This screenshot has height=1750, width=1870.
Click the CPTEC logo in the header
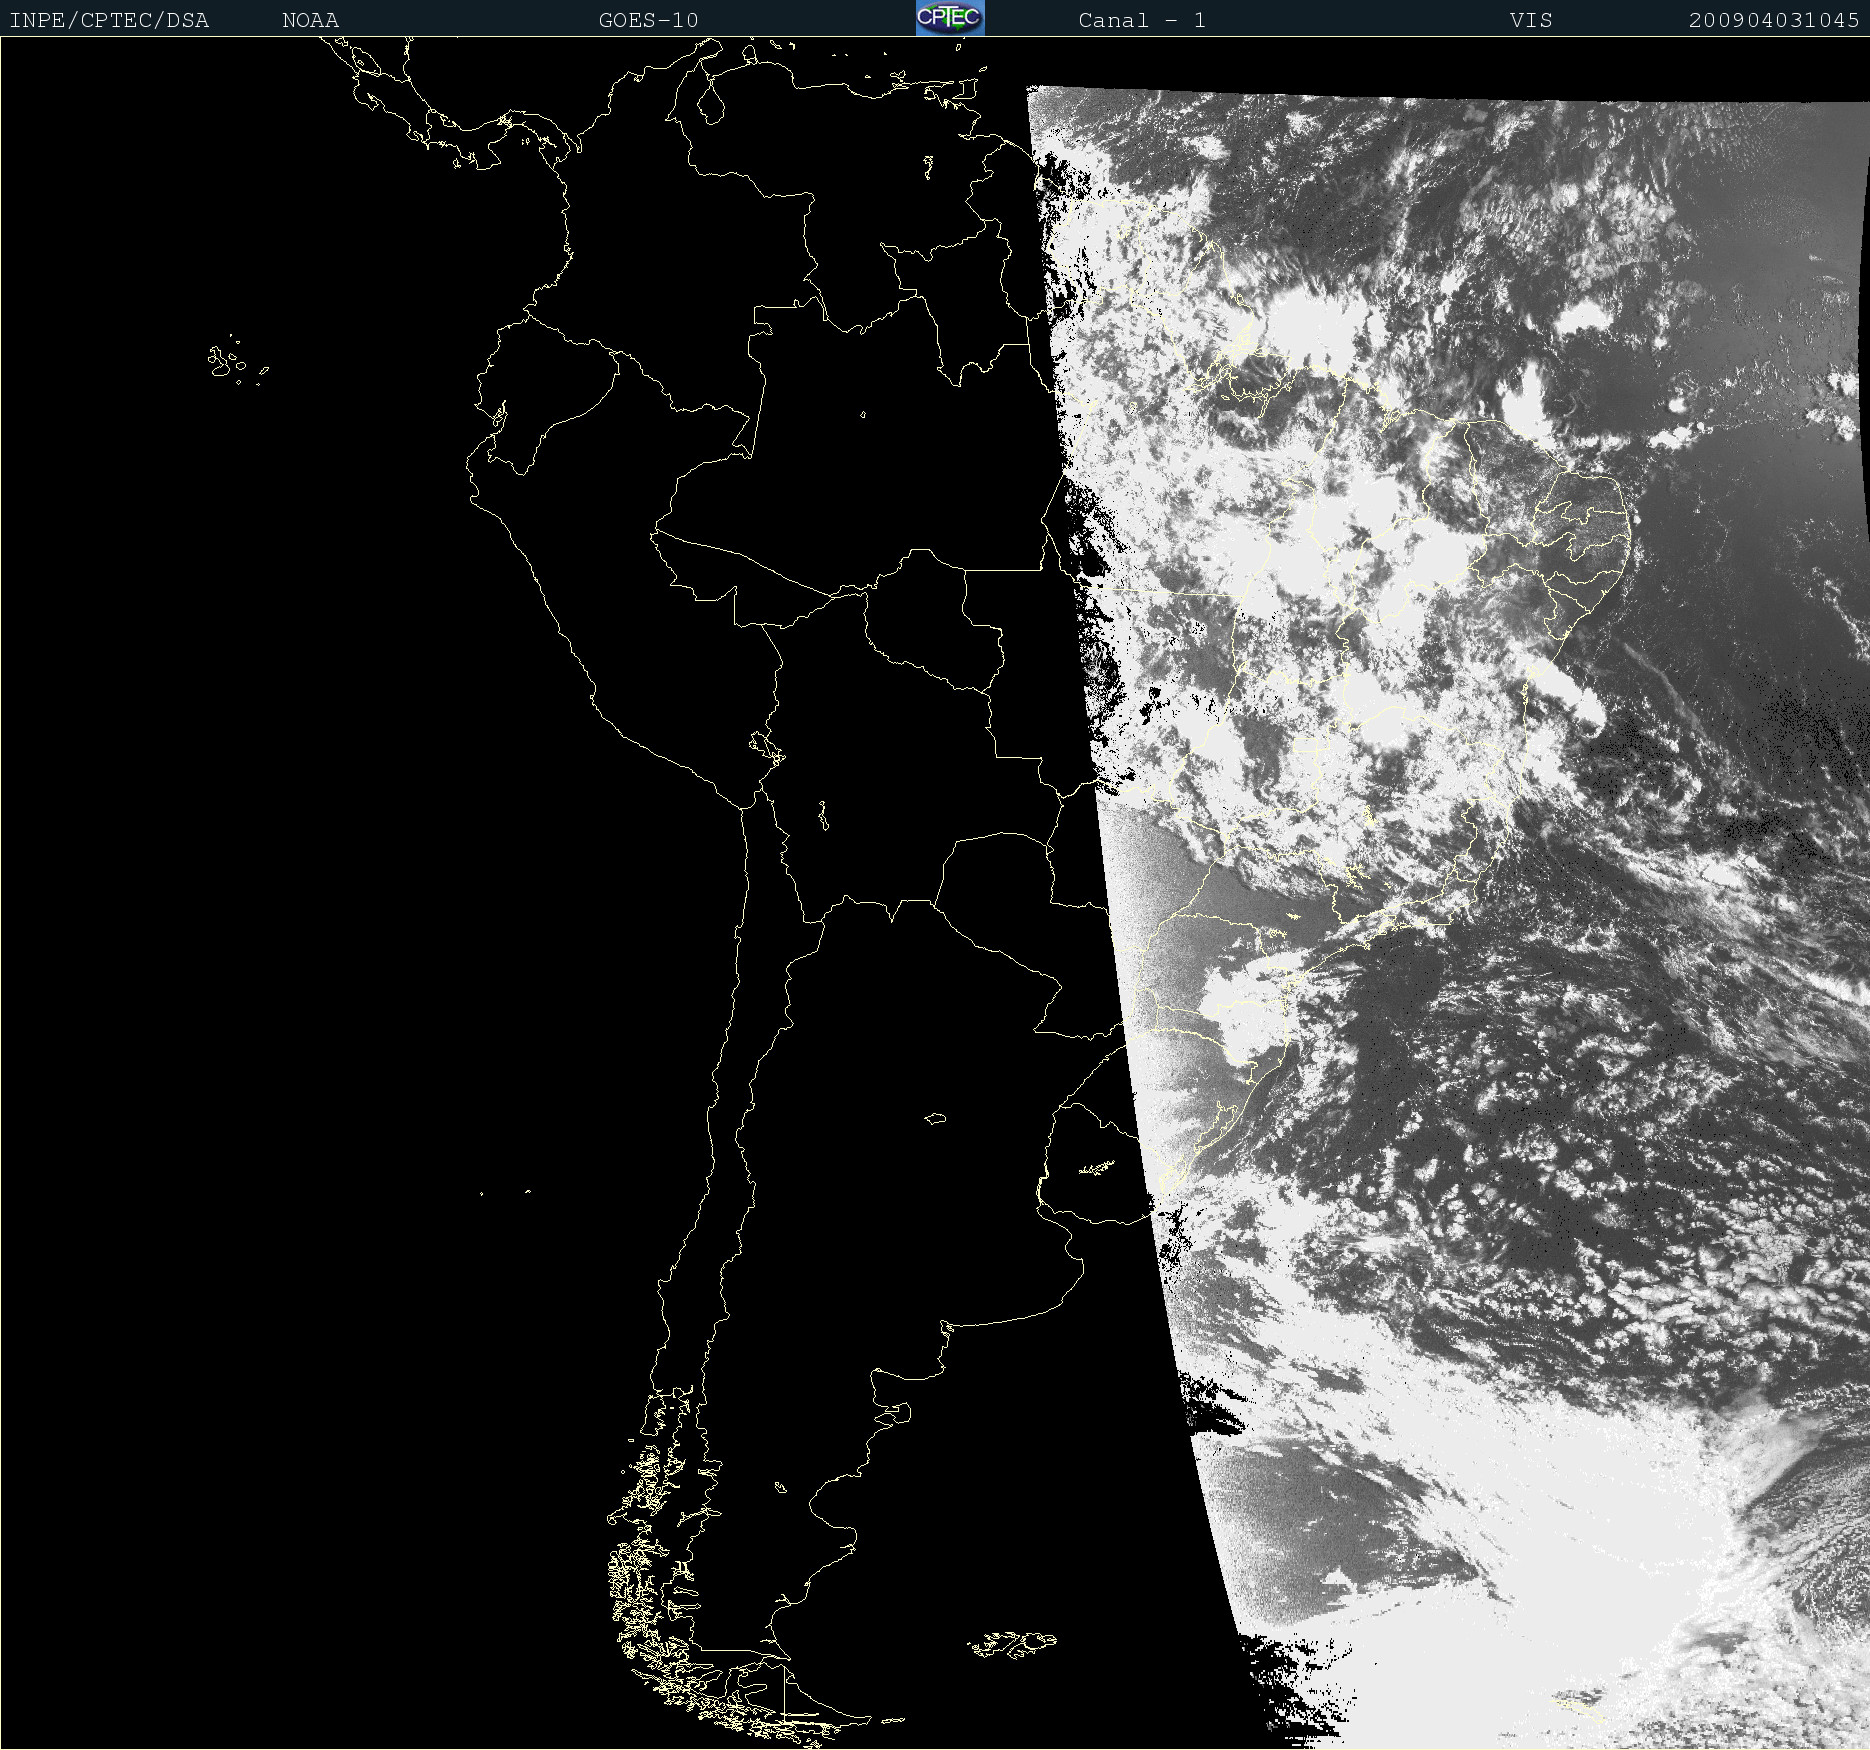click(x=950, y=18)
